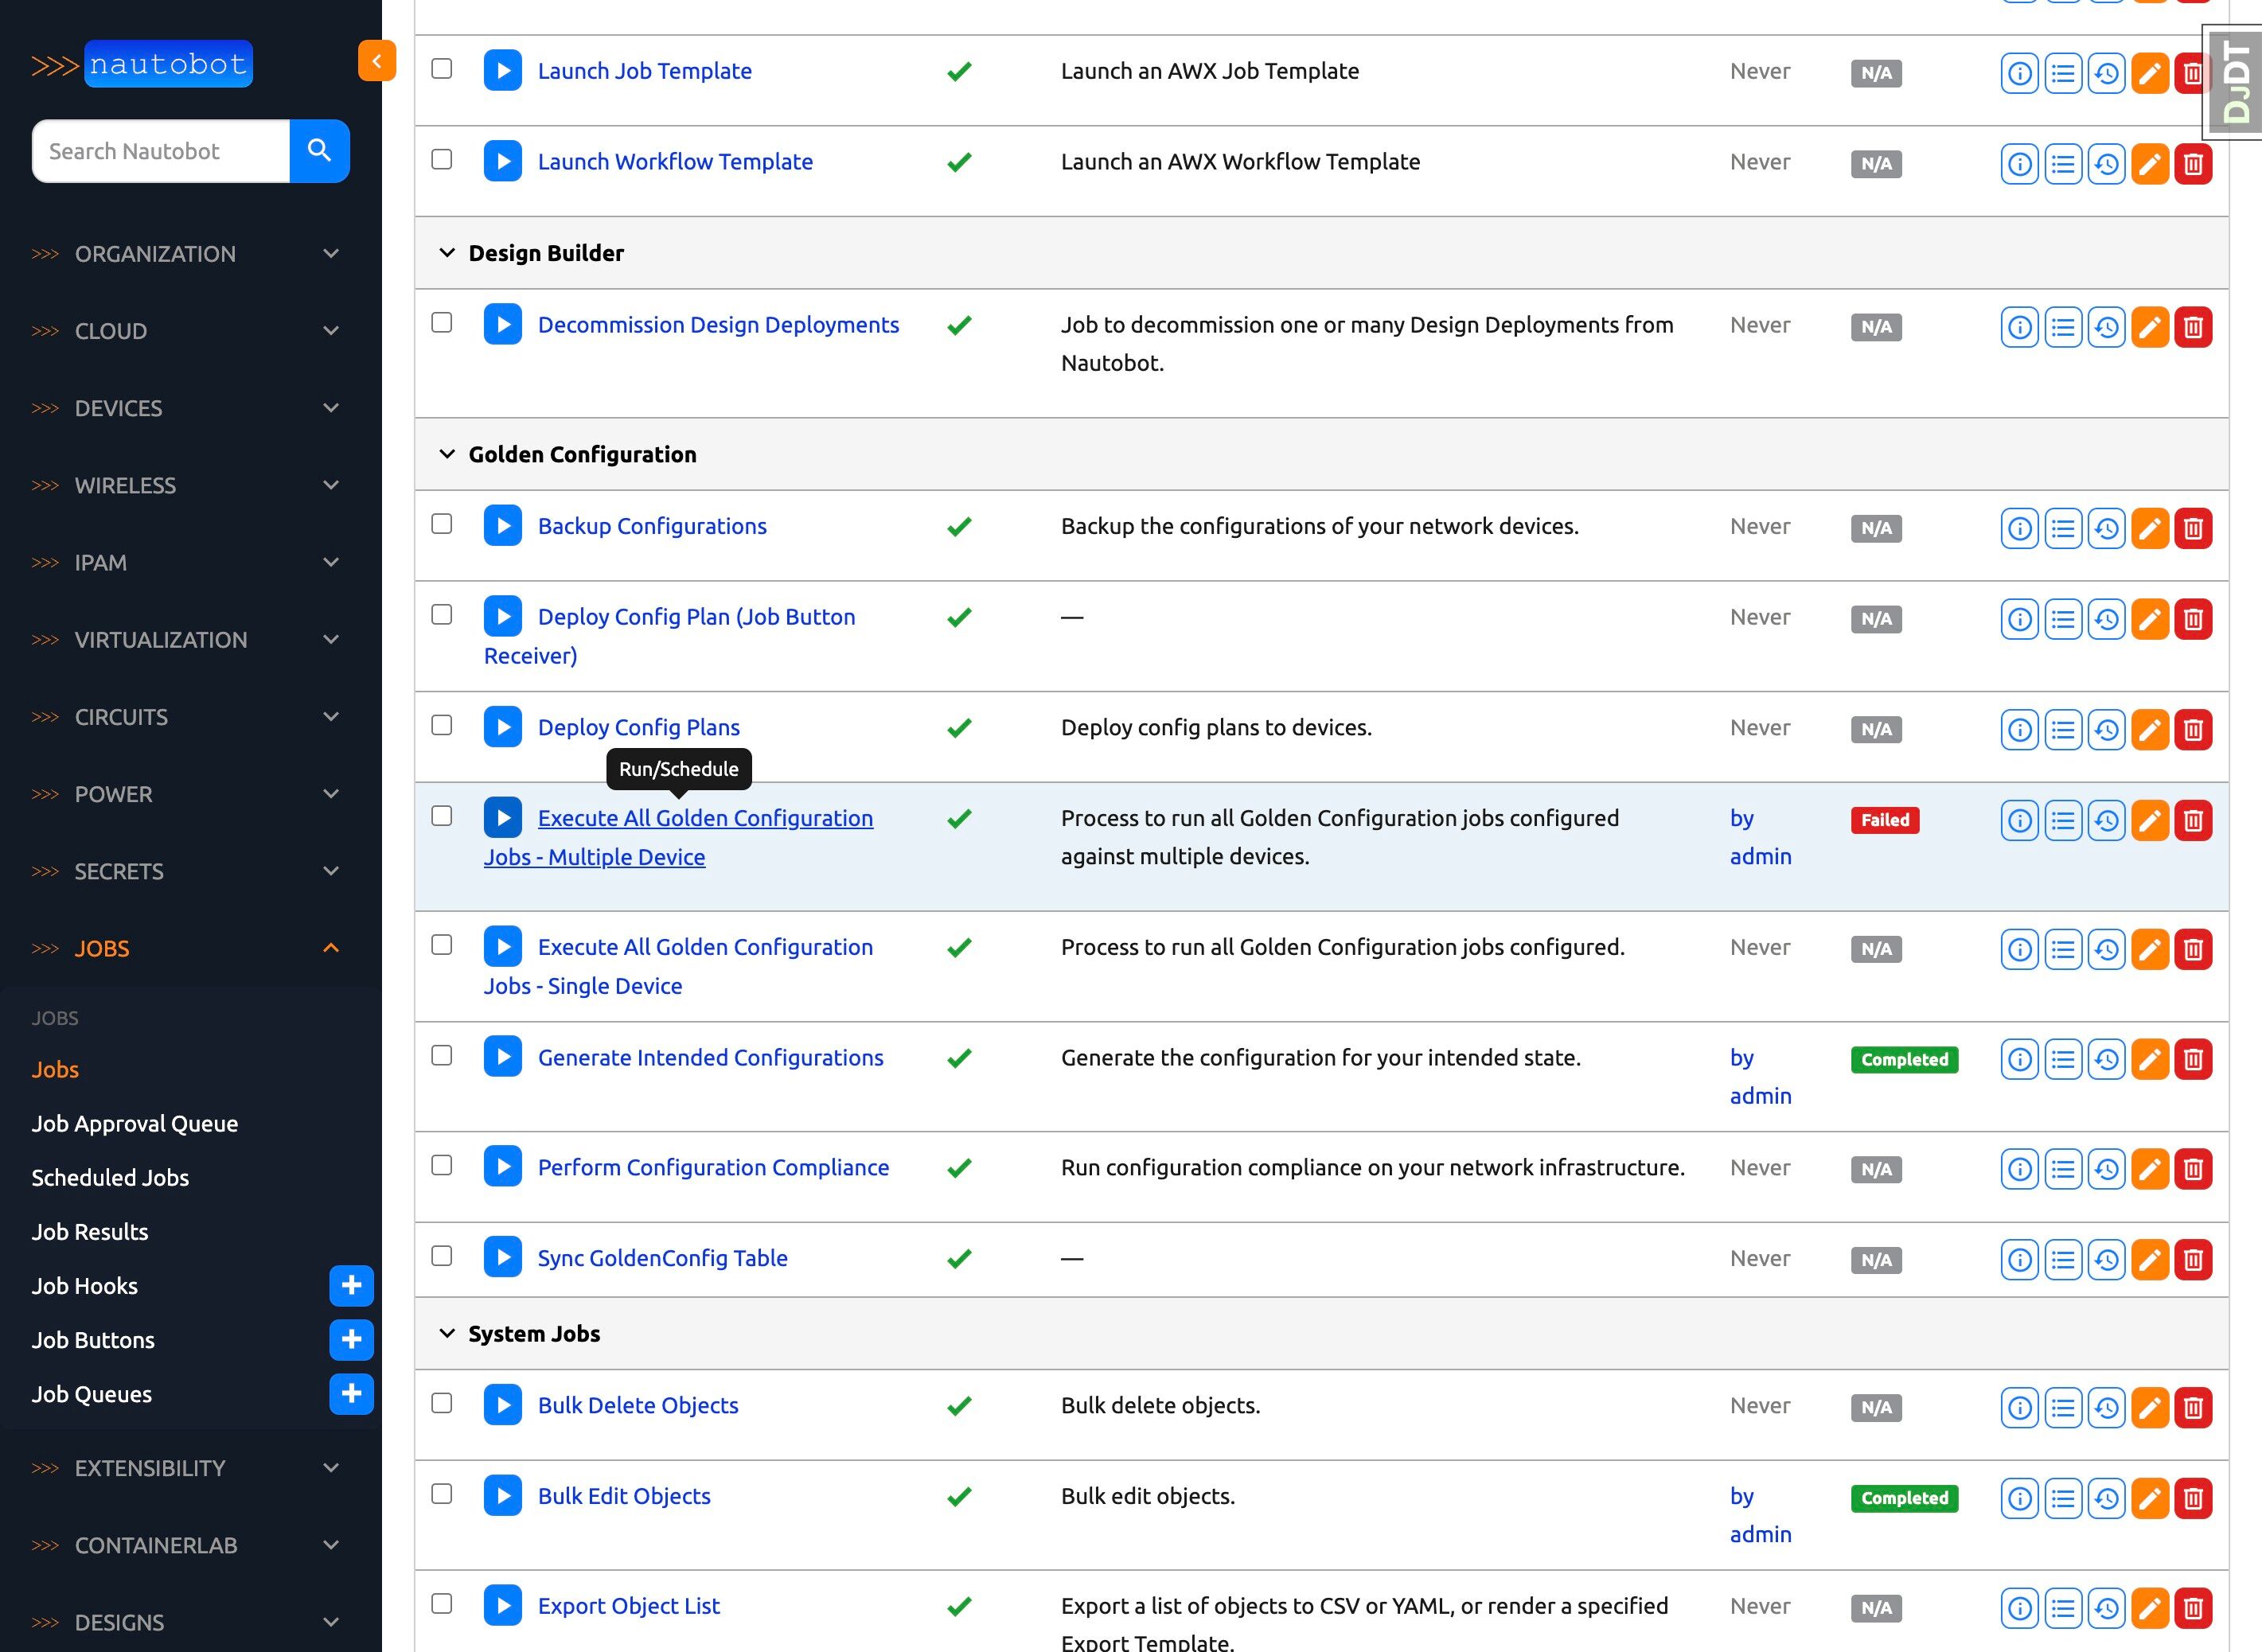
Task: Collapse the Golden Configuration group
Action: click(x=447, y=454)
